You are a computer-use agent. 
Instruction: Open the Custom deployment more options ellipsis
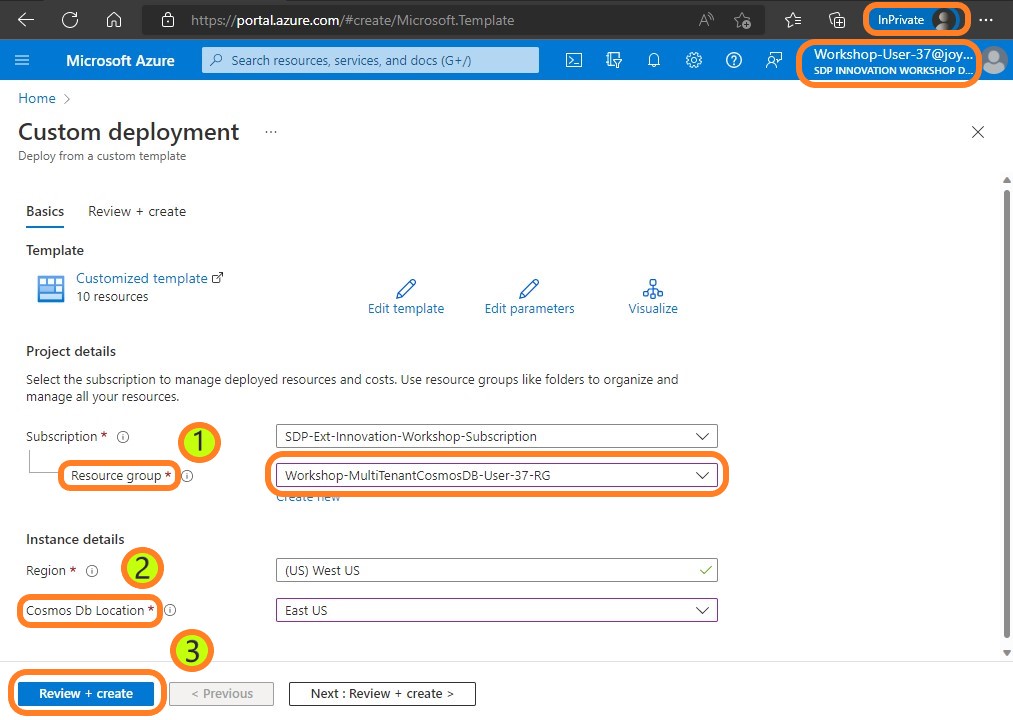click(x=271, y=132)
